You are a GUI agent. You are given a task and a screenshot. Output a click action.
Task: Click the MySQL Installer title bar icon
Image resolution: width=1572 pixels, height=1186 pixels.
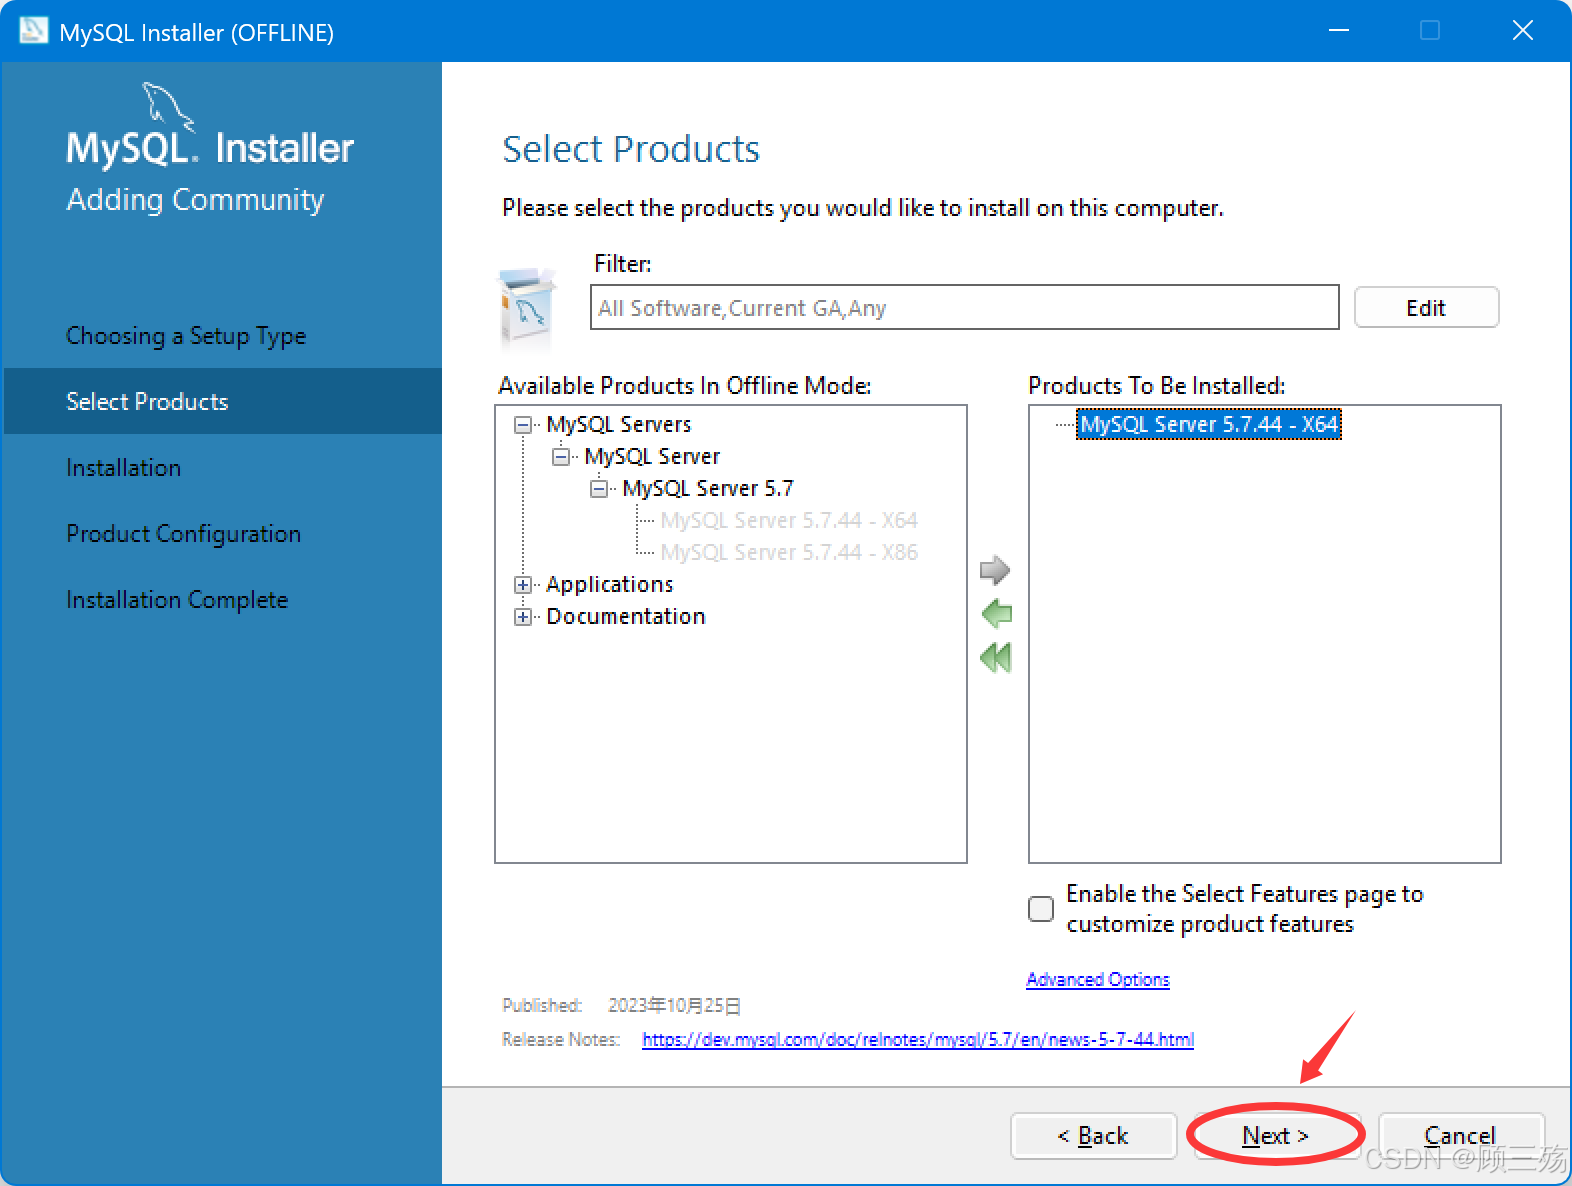click(33, 31)
